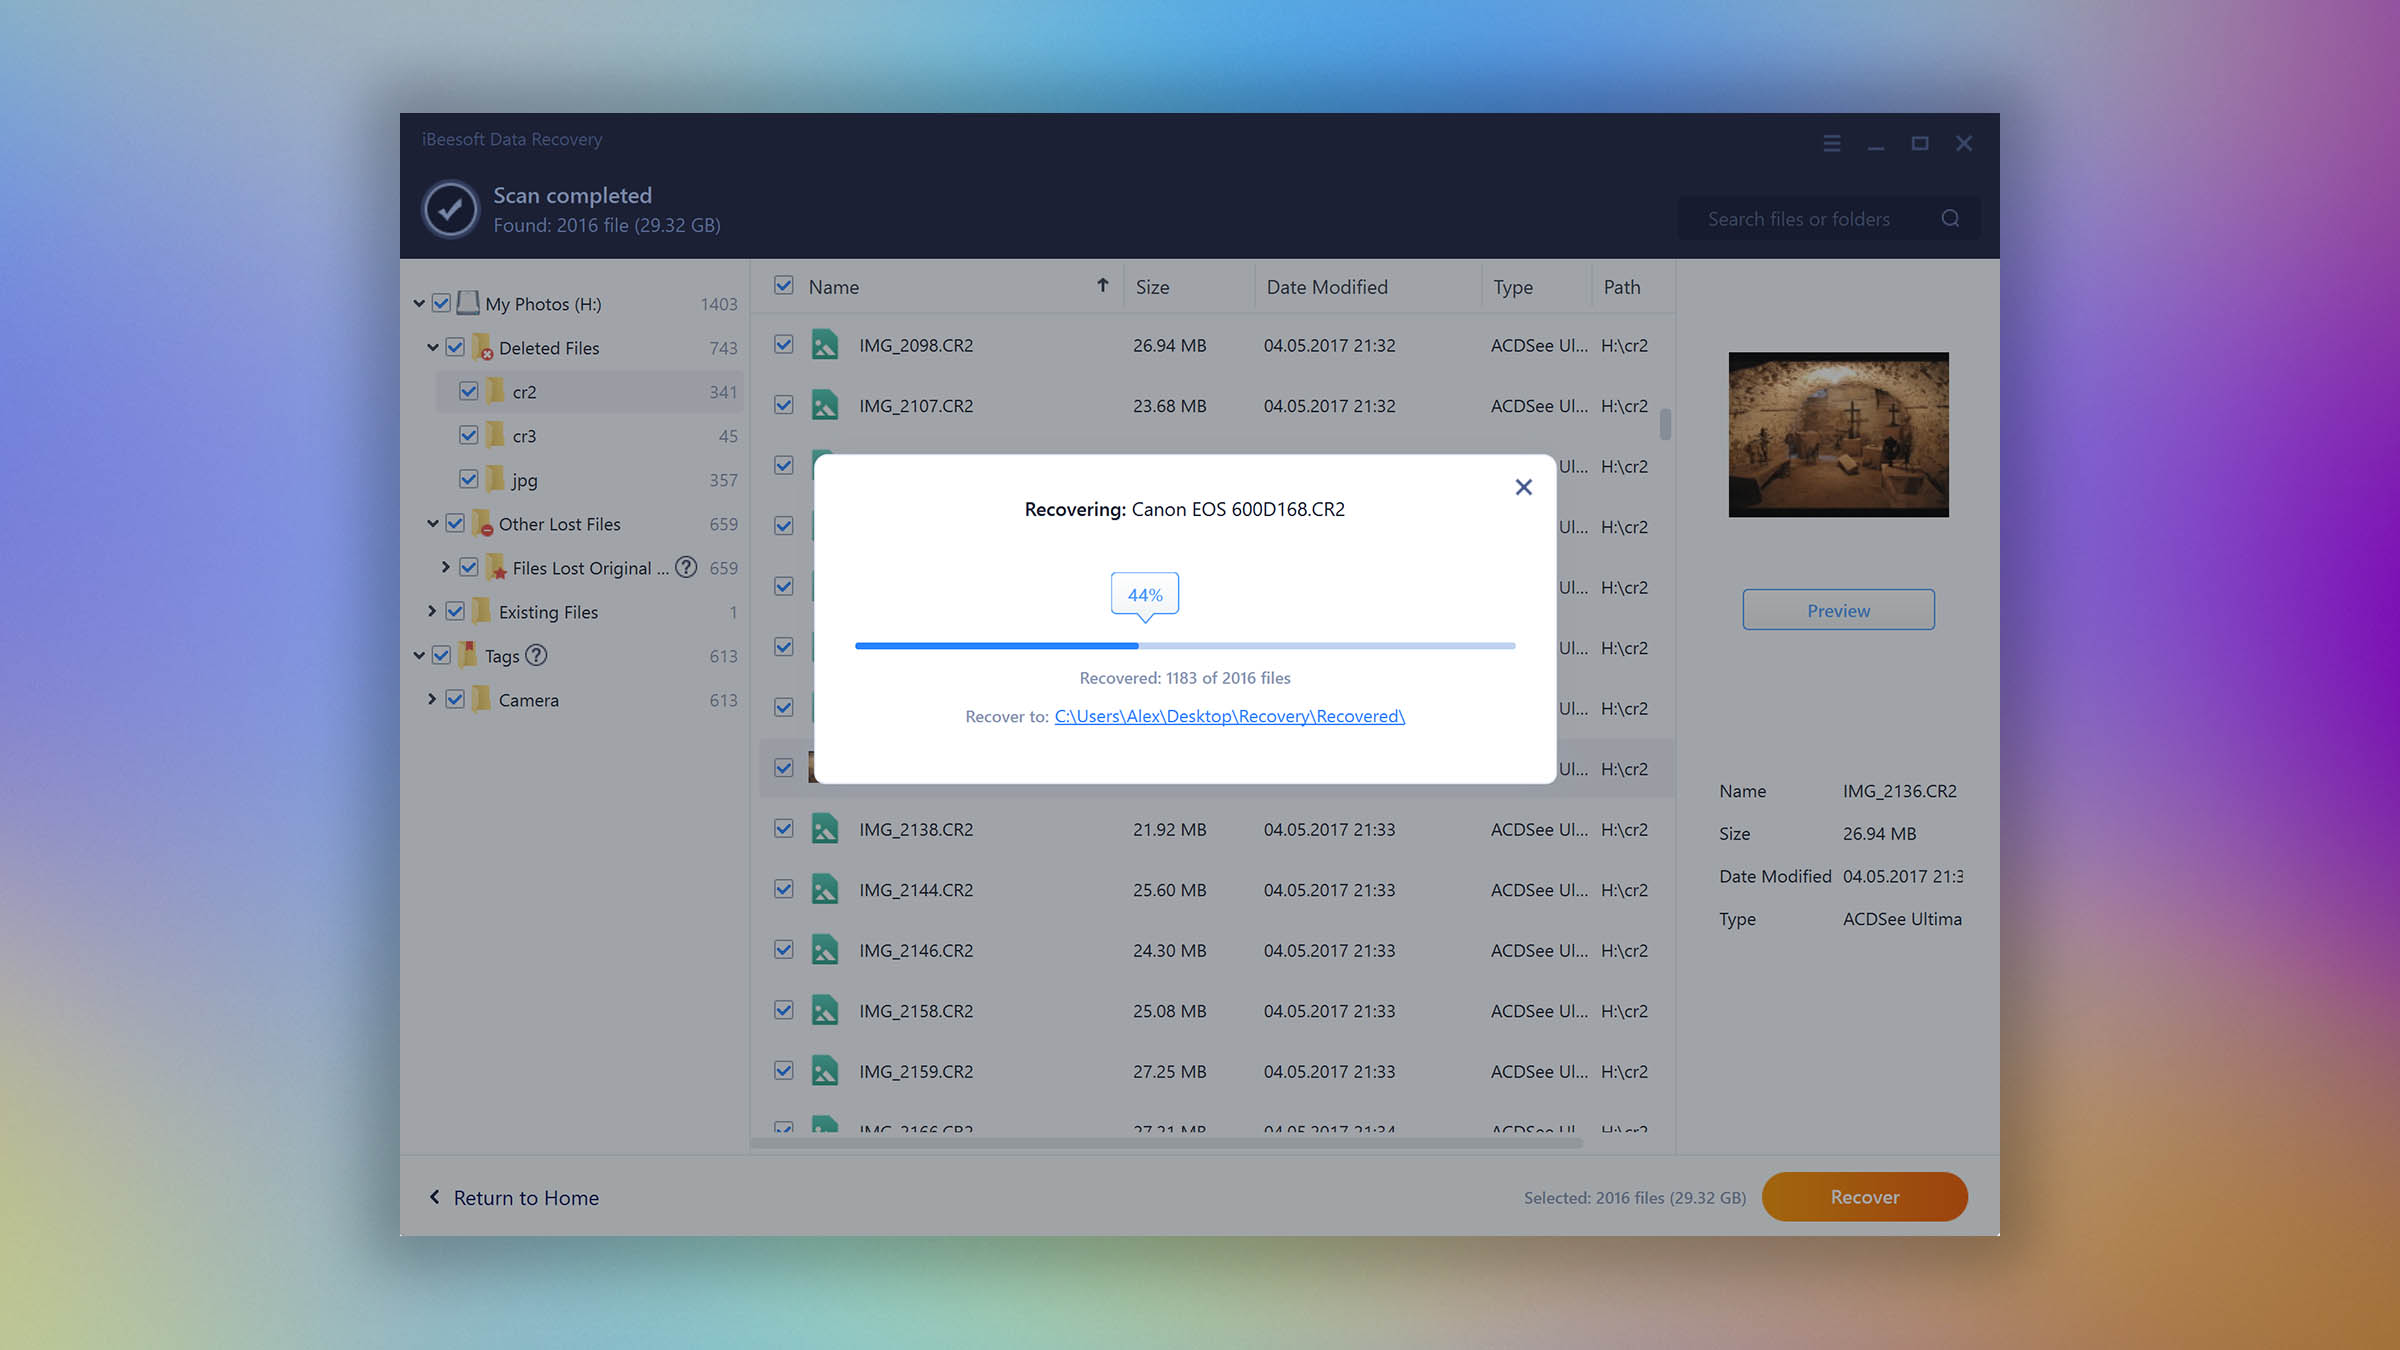2400x1350 pixels.
Task: Click the Other Lost Files folder icon
Action: [482, 523]
